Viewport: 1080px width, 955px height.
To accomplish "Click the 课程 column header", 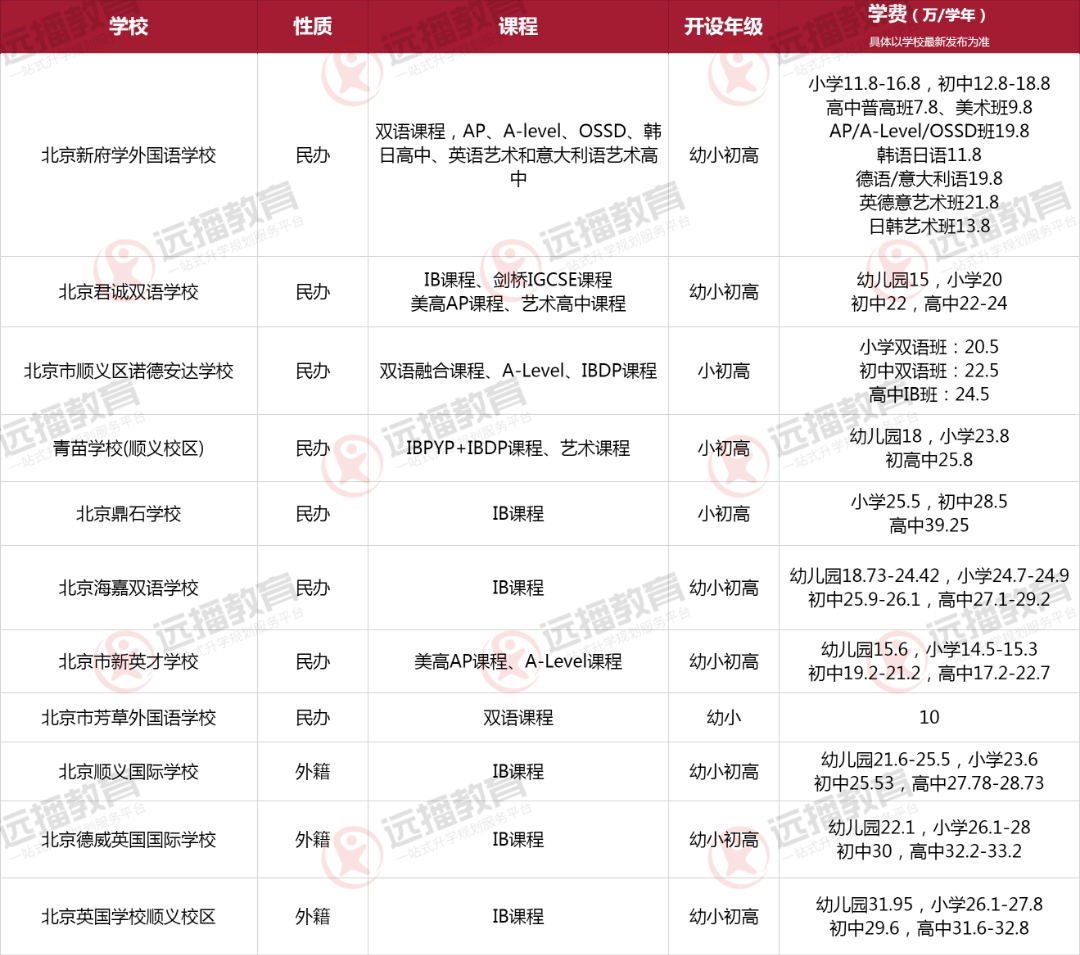I will (x=518, y=27).
